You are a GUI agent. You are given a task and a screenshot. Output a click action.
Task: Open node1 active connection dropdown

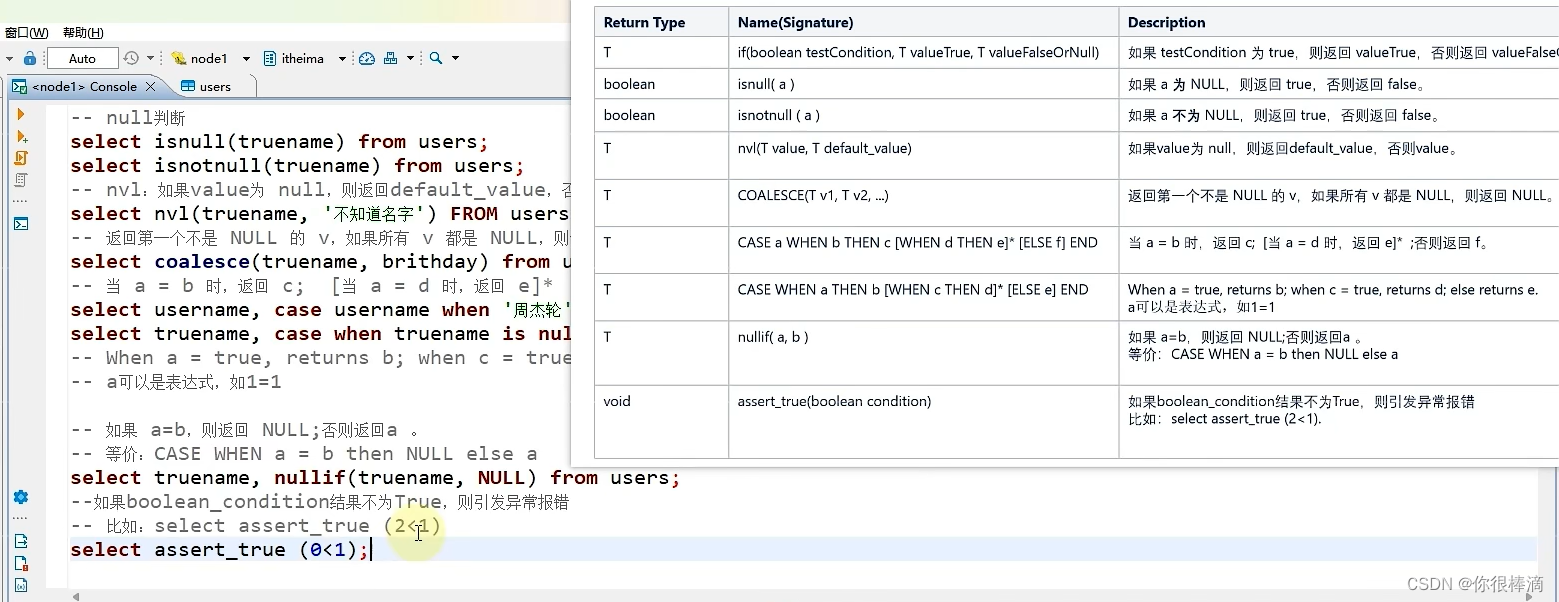coord(246,58)
